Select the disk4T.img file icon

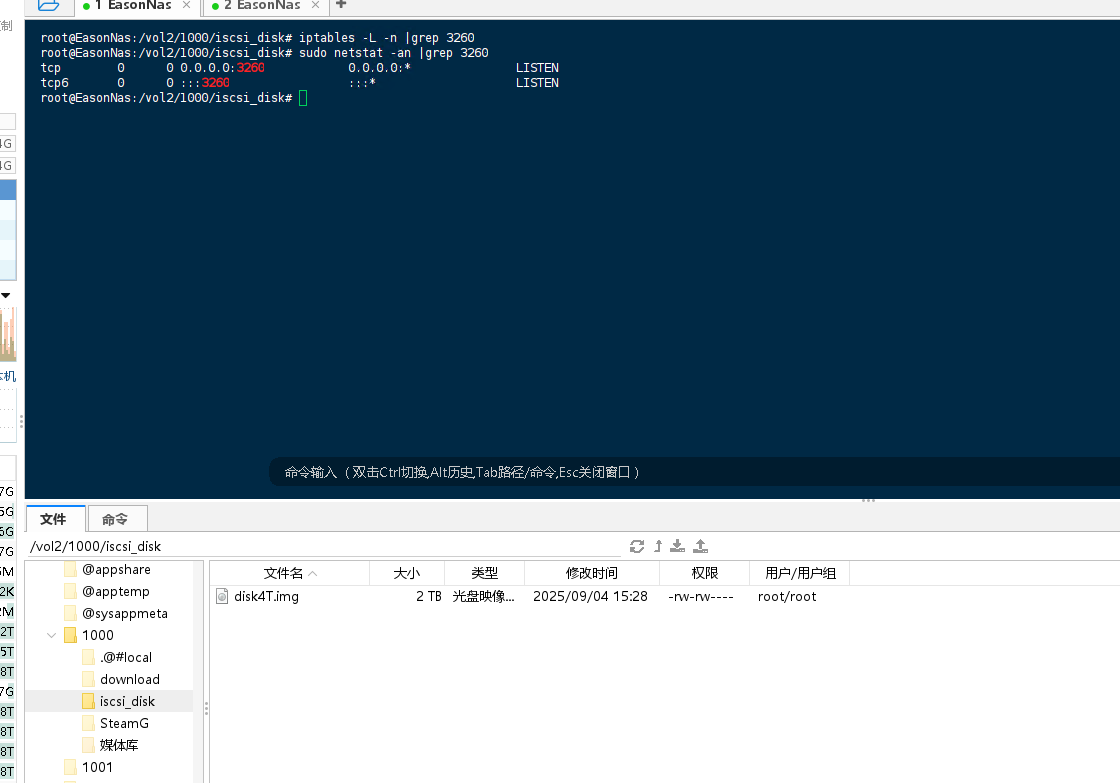222,597
